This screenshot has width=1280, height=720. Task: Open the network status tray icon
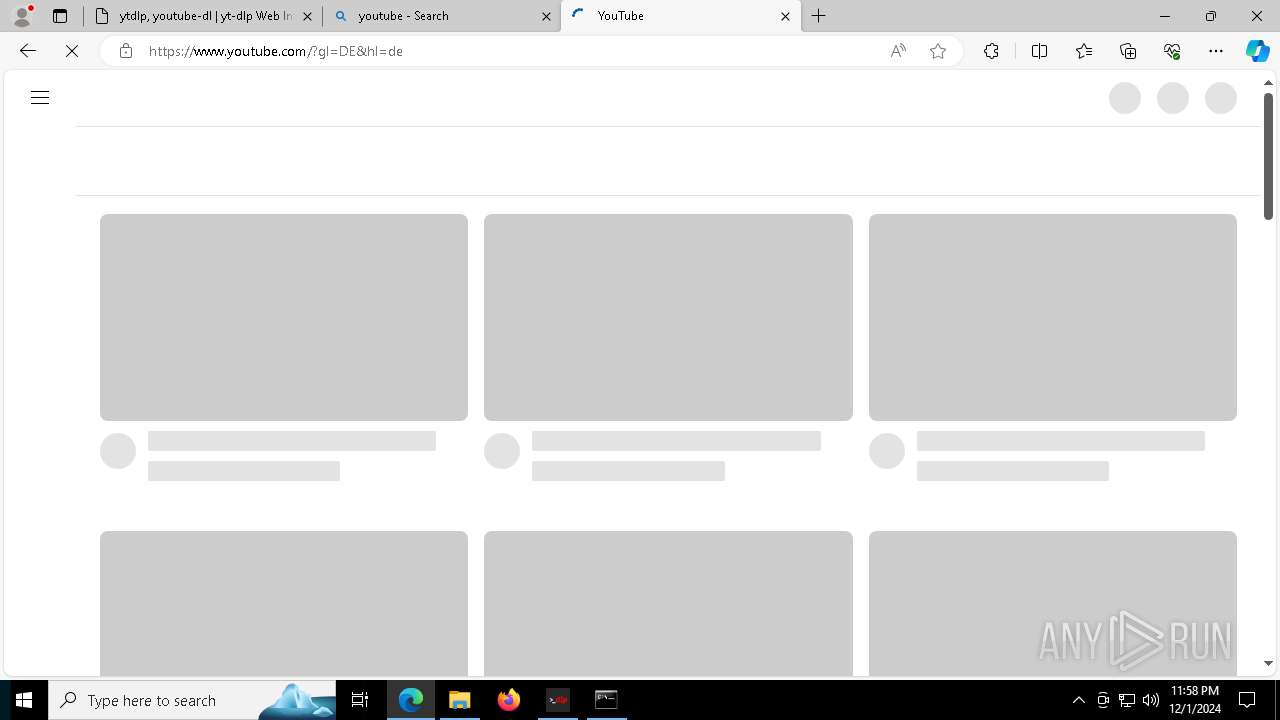pos(1127,700)
